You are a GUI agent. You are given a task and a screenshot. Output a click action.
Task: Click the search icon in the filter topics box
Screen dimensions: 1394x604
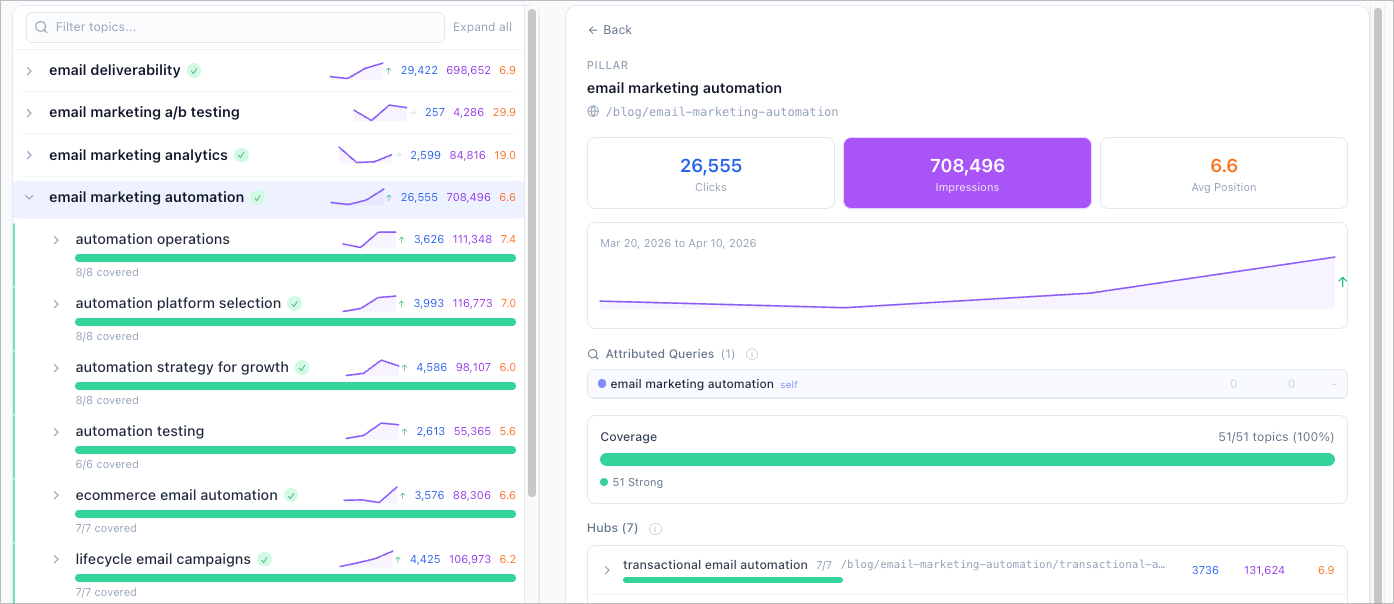[x=41, y=27]
